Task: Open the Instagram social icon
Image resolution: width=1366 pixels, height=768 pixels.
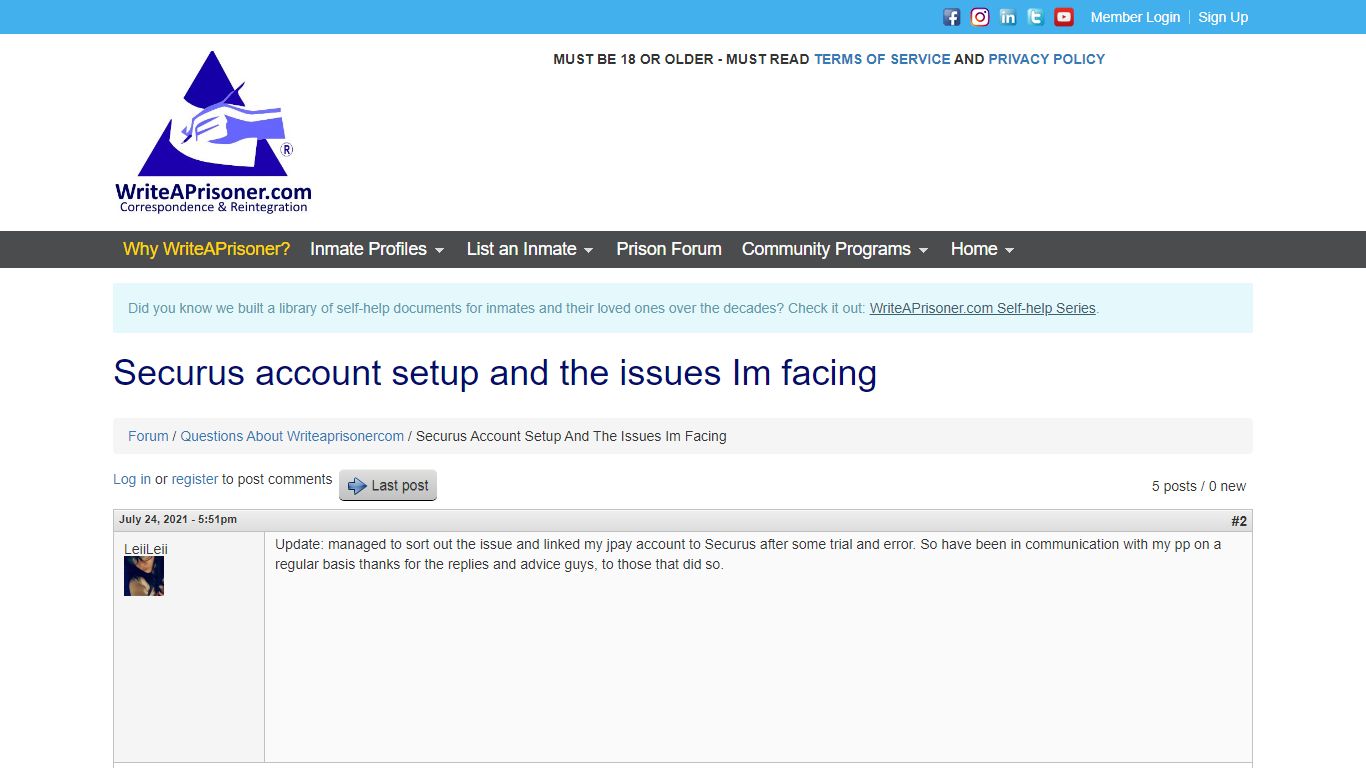Action: (x=980, y=17)
